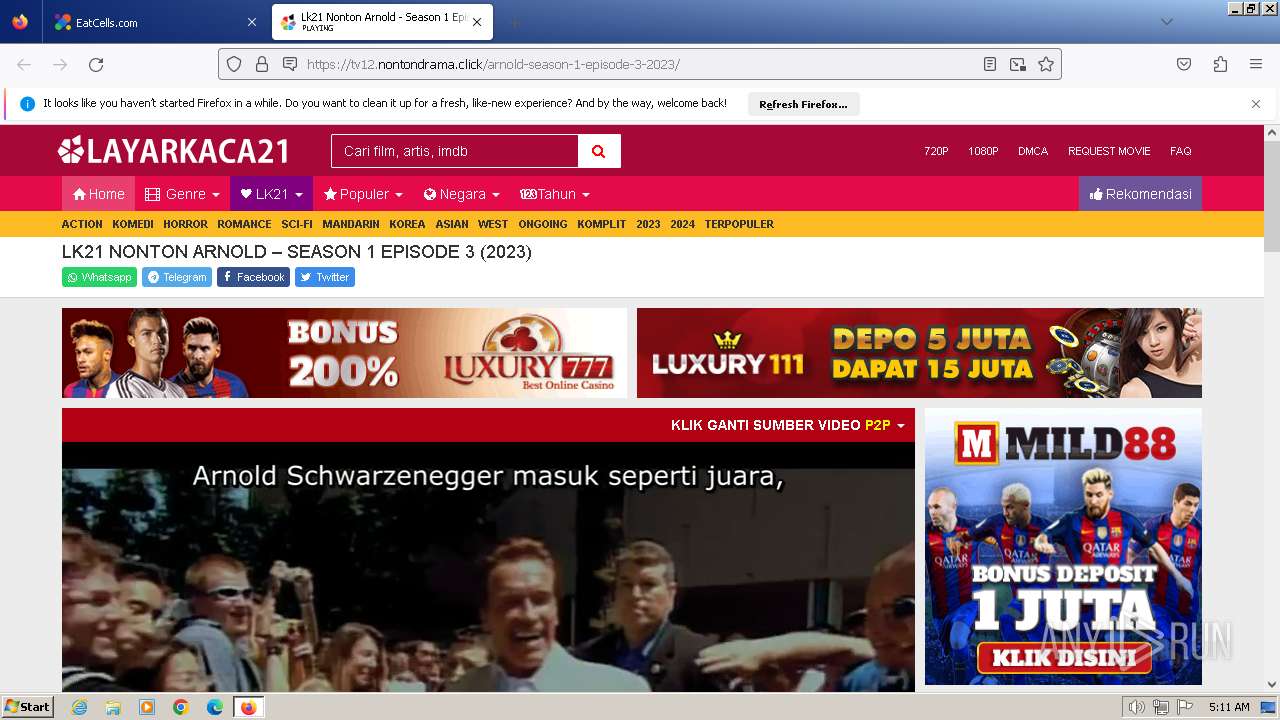Go to the Home menu item
This screenshot has width=1280, height=720.
pos(98,194)
